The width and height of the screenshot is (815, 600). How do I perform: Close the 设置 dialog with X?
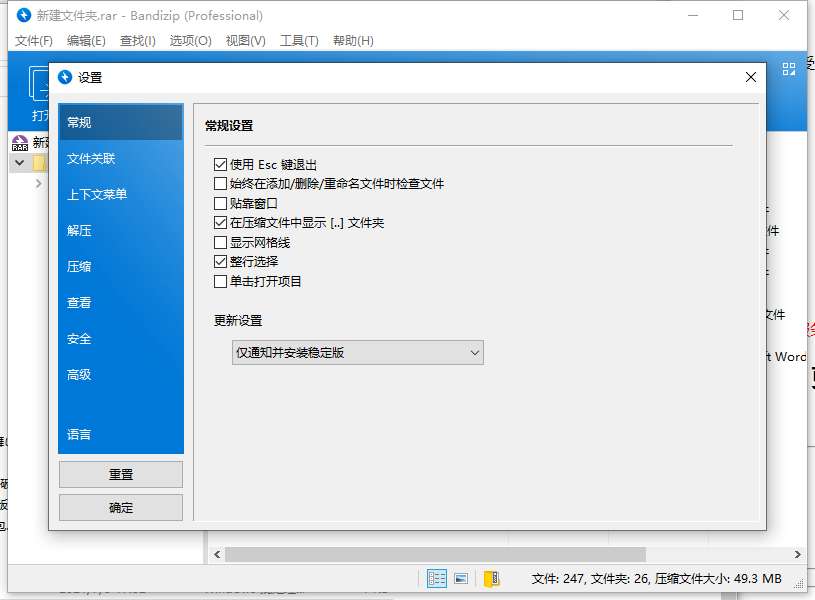751,78
